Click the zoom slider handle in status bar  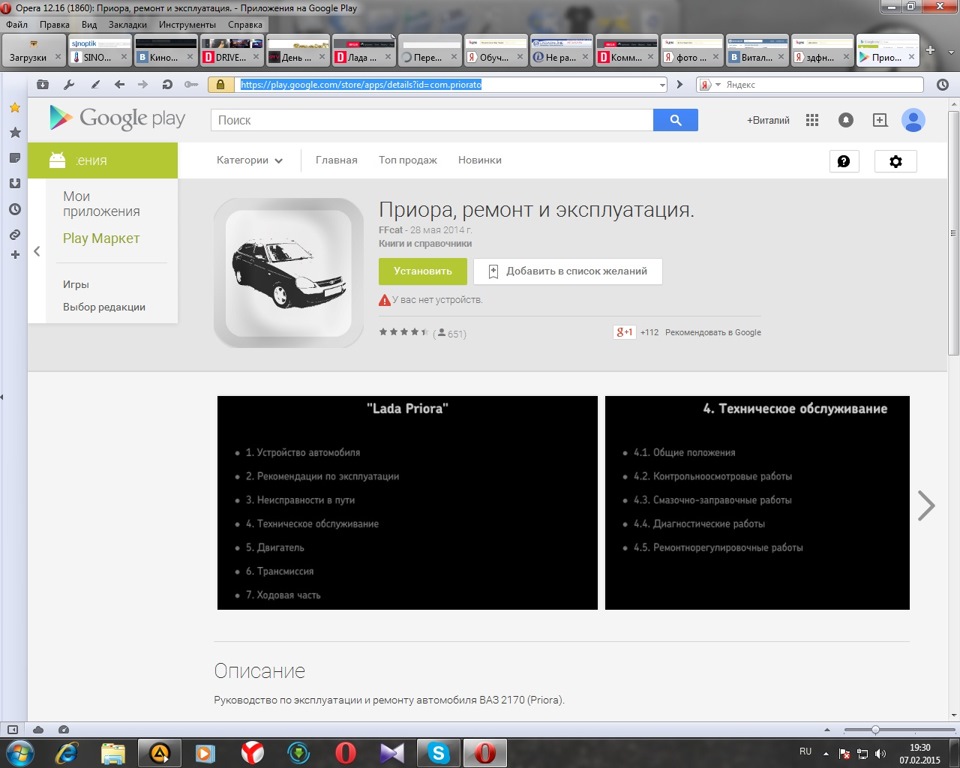click(x=876, y=729)
